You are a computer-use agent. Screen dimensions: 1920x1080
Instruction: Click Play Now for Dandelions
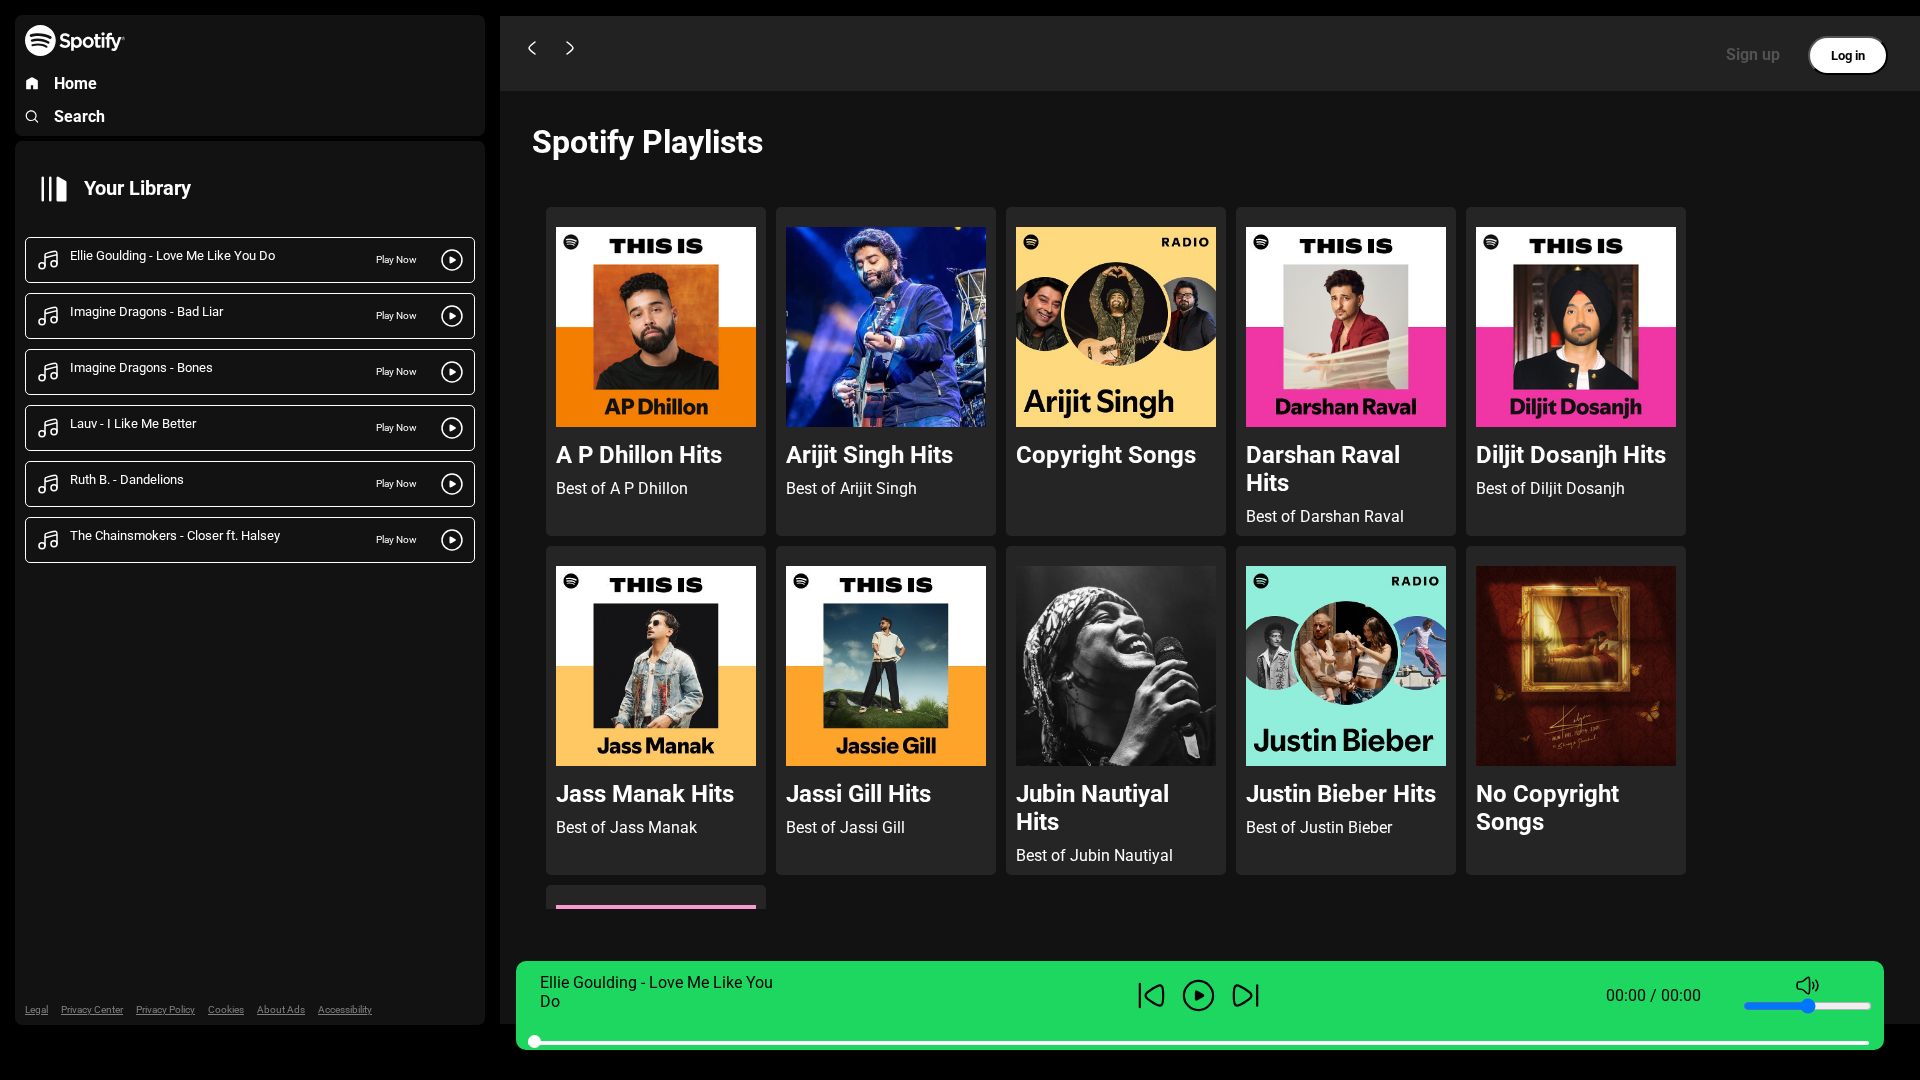(x=396, y=484)
